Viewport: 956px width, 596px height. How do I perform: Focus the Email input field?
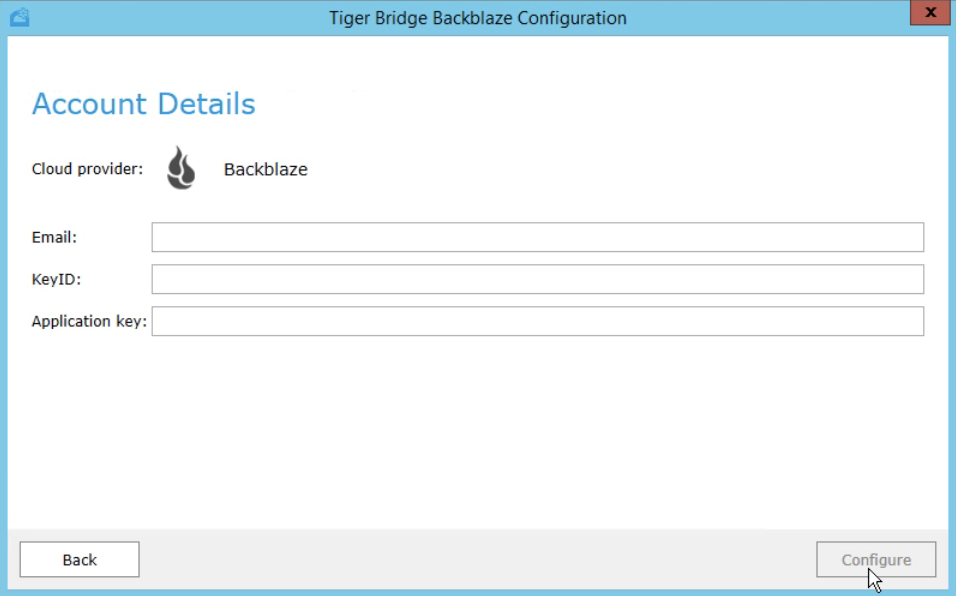(x=538, y=237)
